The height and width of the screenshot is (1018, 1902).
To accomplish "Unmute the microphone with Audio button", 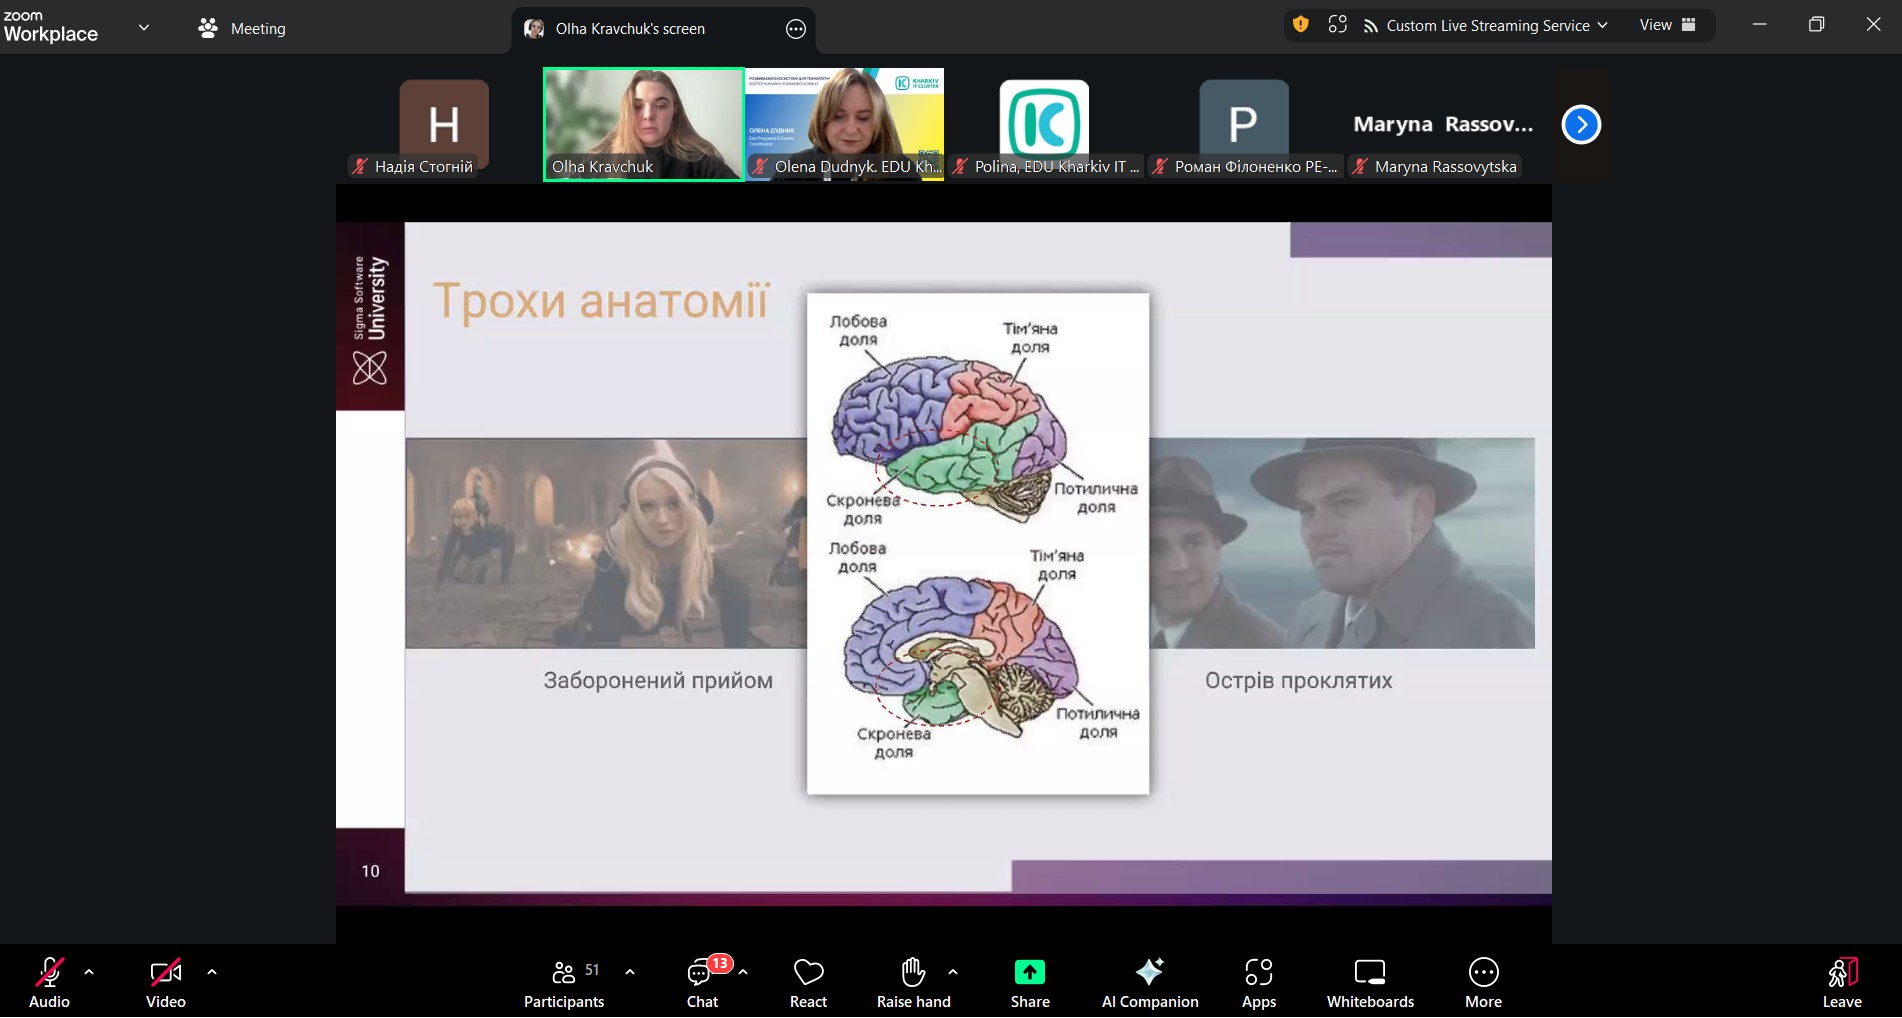I will pyautogui.click(x=49, y=983).
